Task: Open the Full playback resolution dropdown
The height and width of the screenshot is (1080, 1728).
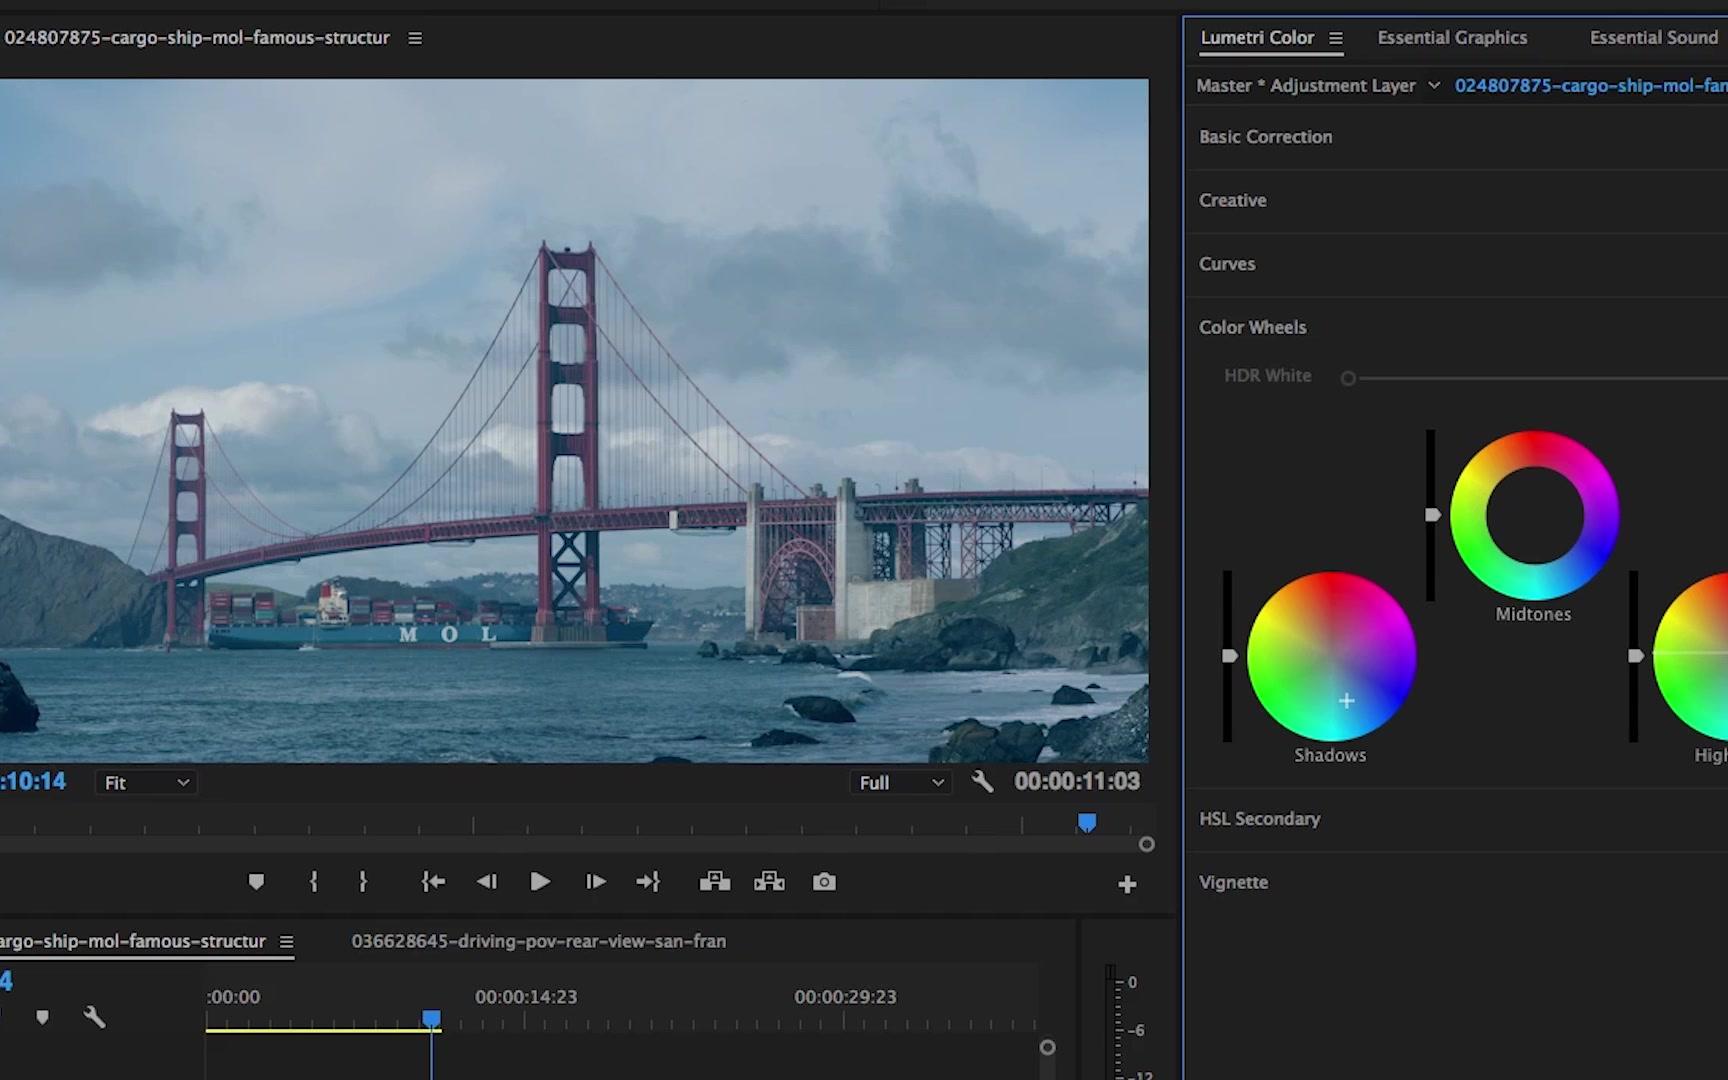Action: [x=898, y=782]
